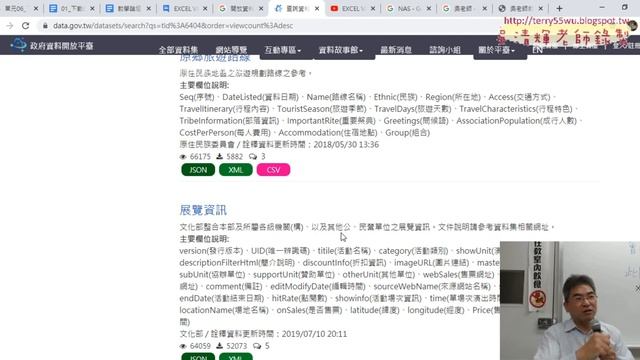
Task: Click the browser forward arrow icon
Action: [x=10, y=26]
